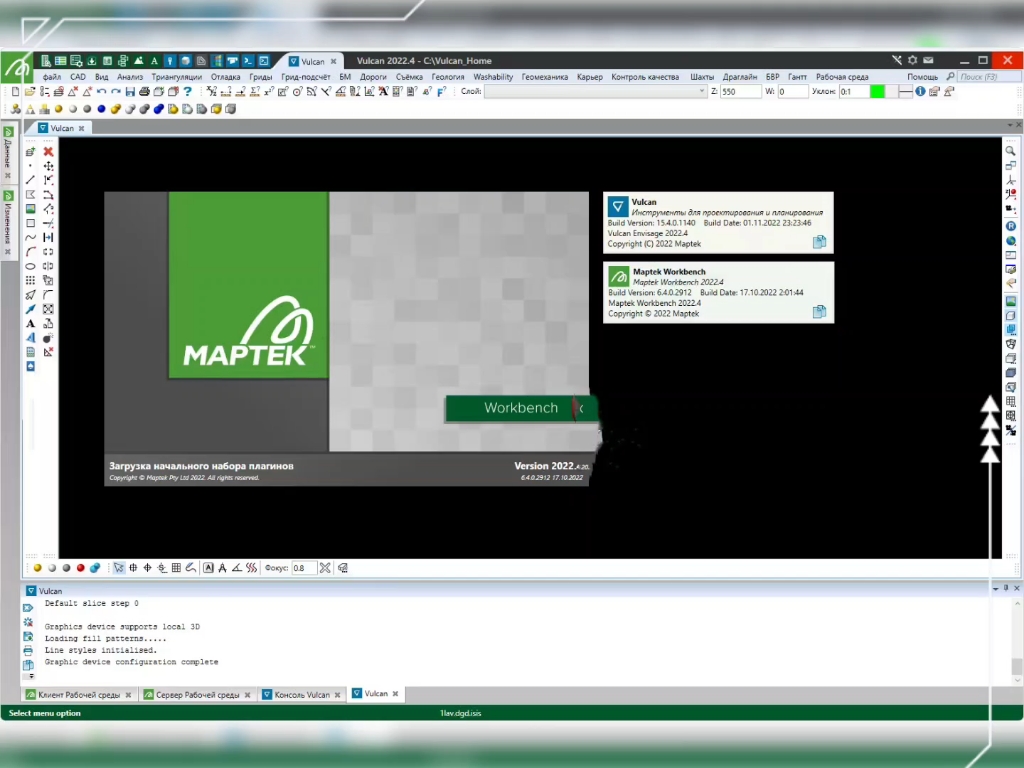Toggle the red point indicator in bottom toolbar
Viewport: 1024px width, 768px height.
click(x=80, y=567)
